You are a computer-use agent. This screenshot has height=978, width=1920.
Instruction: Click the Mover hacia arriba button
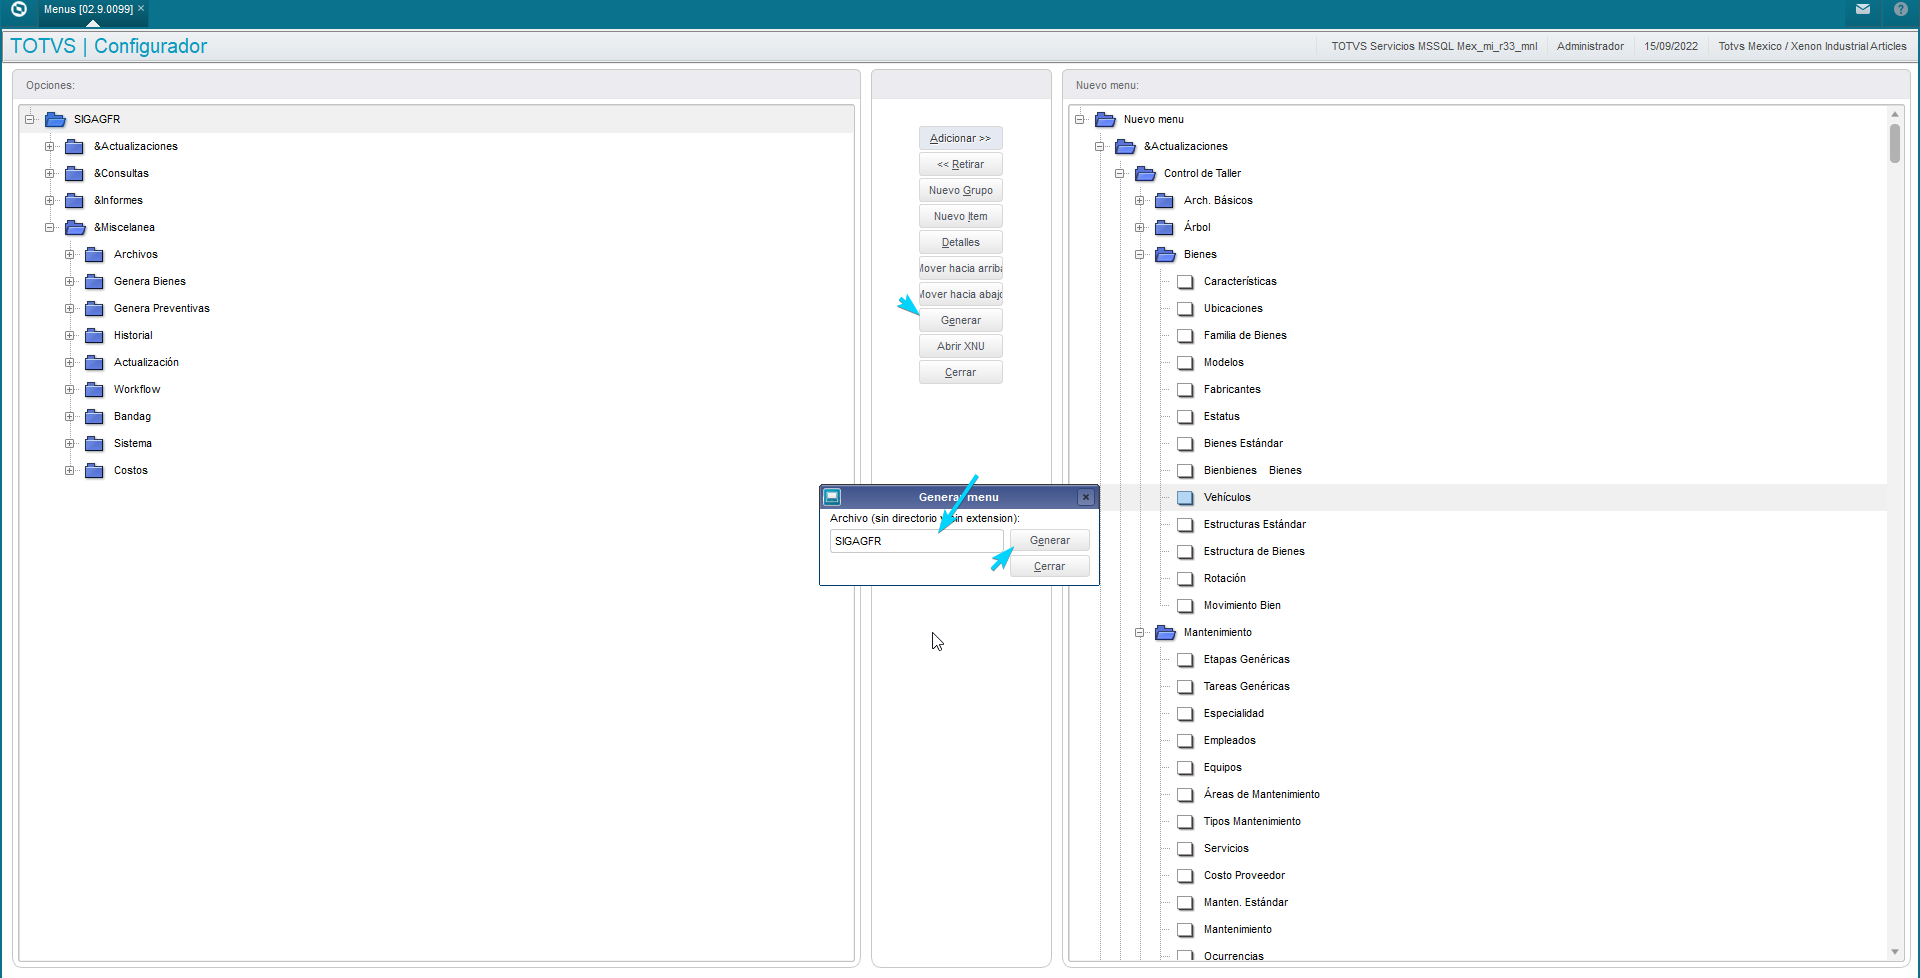pos(960,268)
